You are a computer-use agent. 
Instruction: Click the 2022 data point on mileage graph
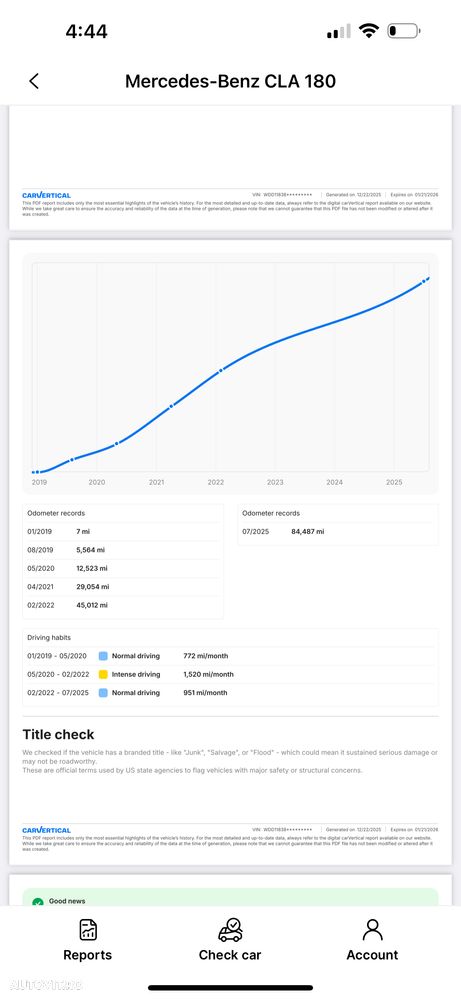pyautogui.click(x=221, y=370)
